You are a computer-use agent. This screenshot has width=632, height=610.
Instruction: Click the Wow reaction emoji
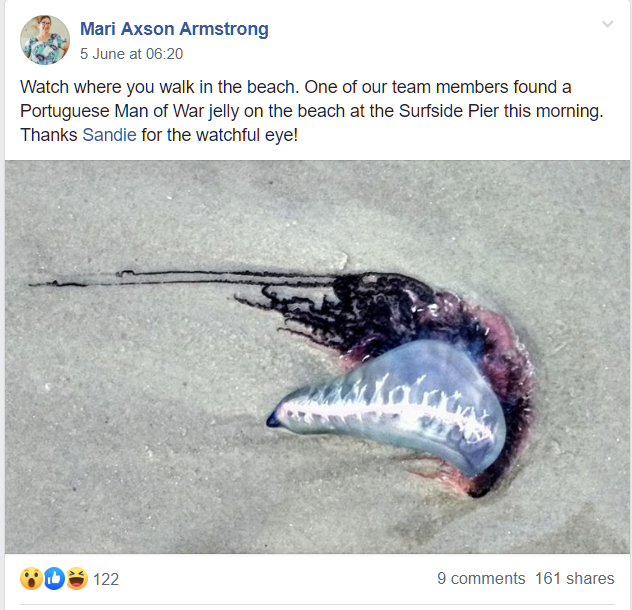tap(31, 579)
